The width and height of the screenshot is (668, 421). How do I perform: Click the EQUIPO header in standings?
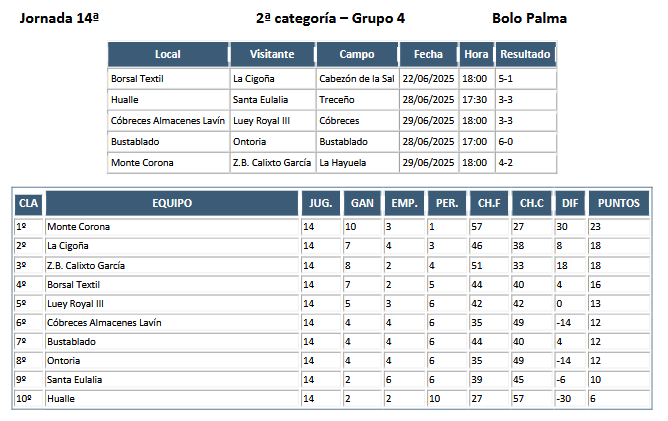(172, 203)
